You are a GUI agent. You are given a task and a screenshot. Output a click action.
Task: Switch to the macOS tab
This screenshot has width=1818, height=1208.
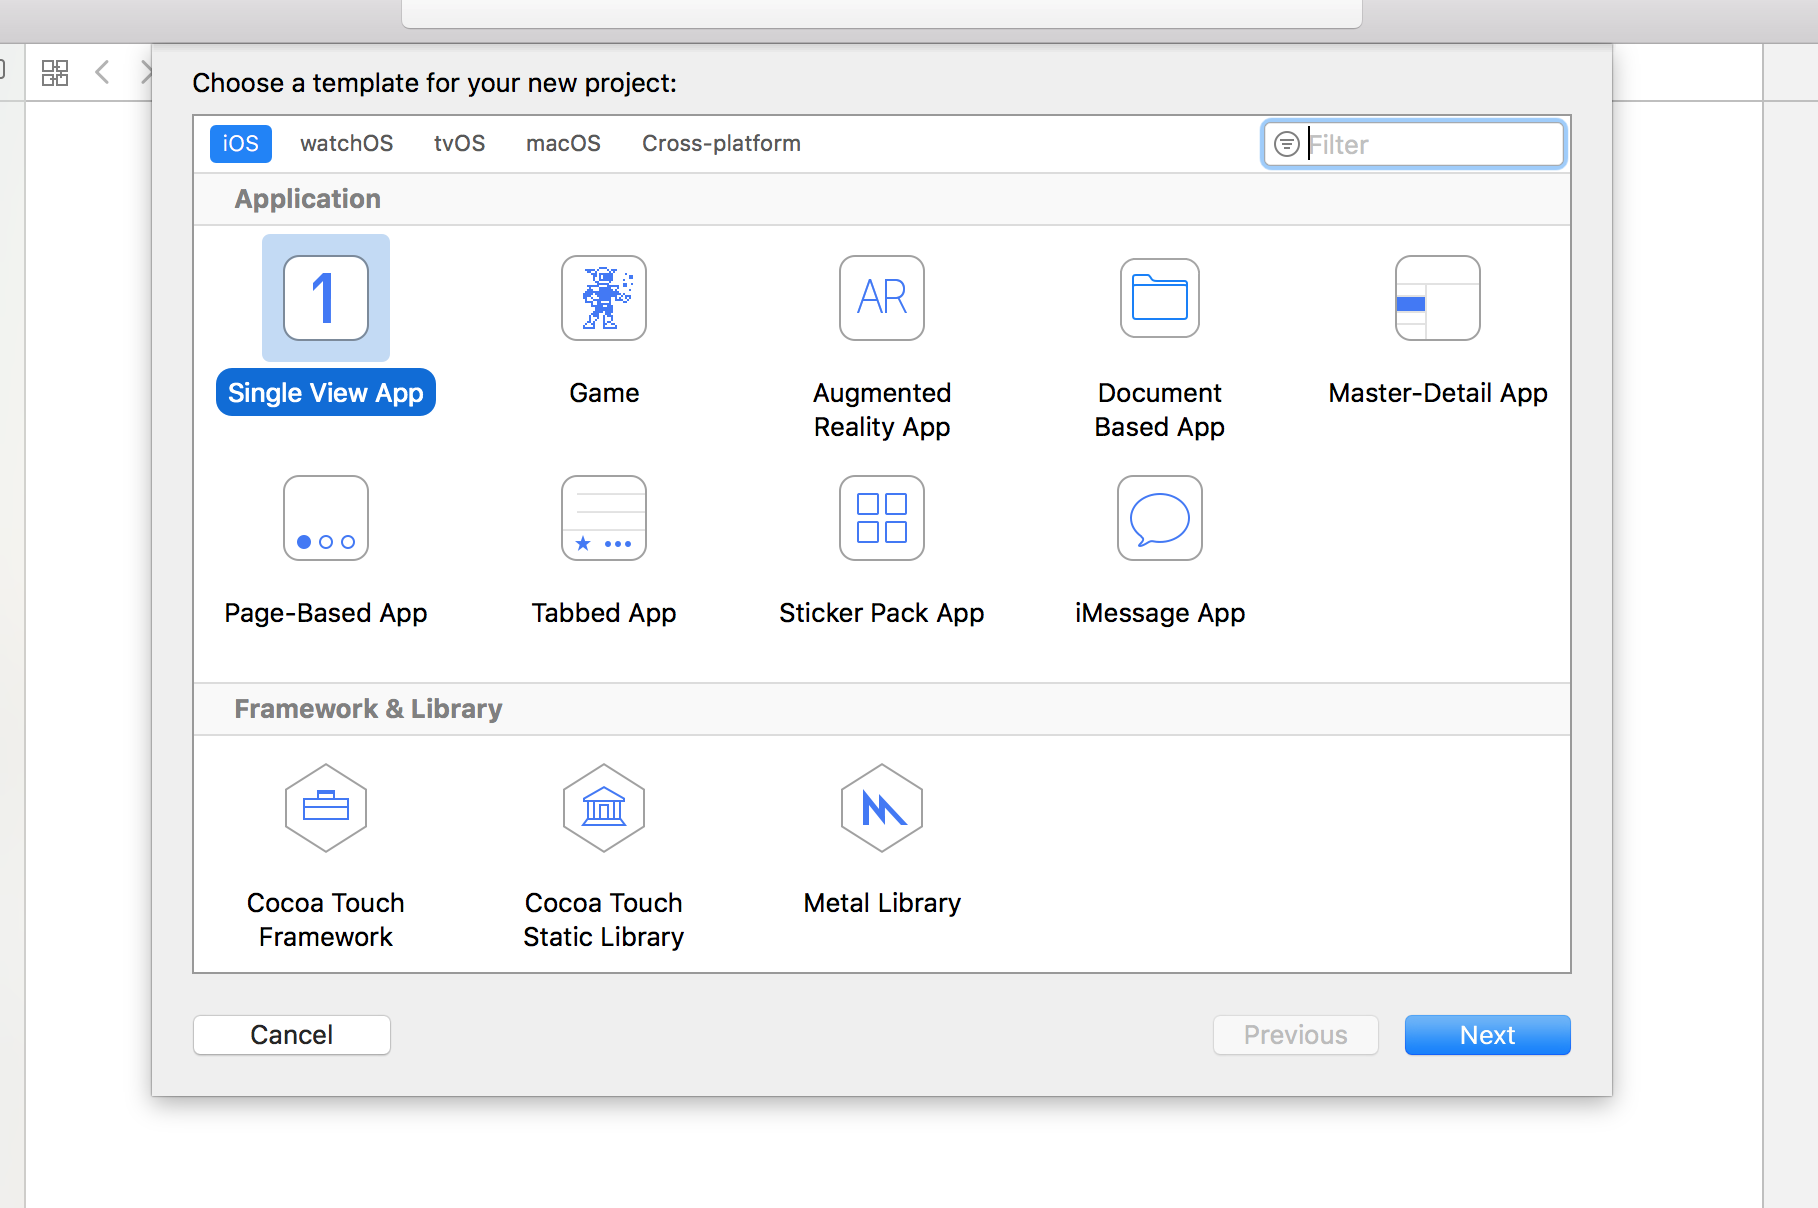click(563, 143)
